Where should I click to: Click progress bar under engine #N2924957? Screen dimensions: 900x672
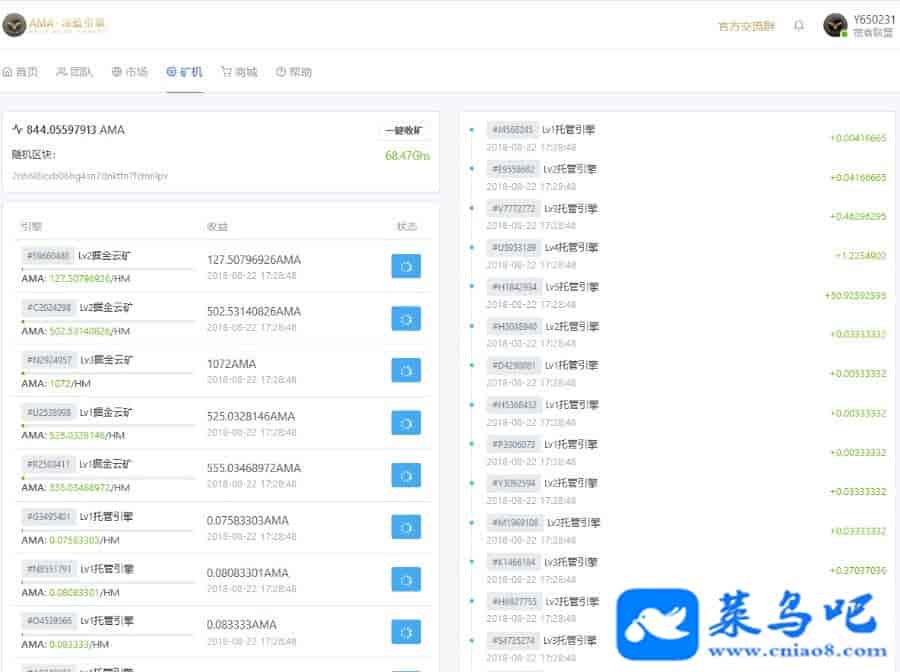pyautogui.click(x=107, y=373)
